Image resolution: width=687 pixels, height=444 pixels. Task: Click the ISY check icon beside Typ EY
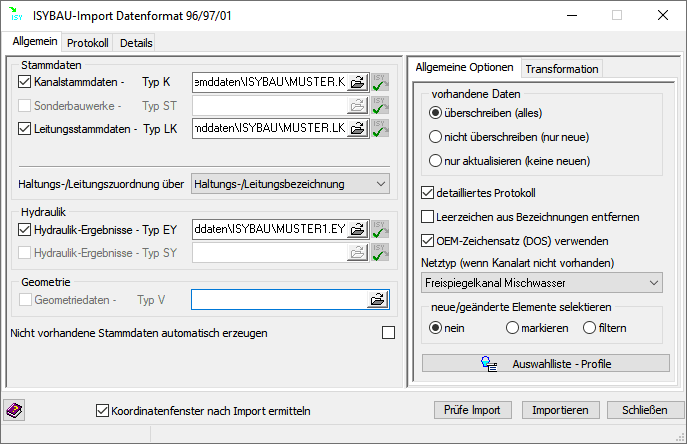pos(380,230)
